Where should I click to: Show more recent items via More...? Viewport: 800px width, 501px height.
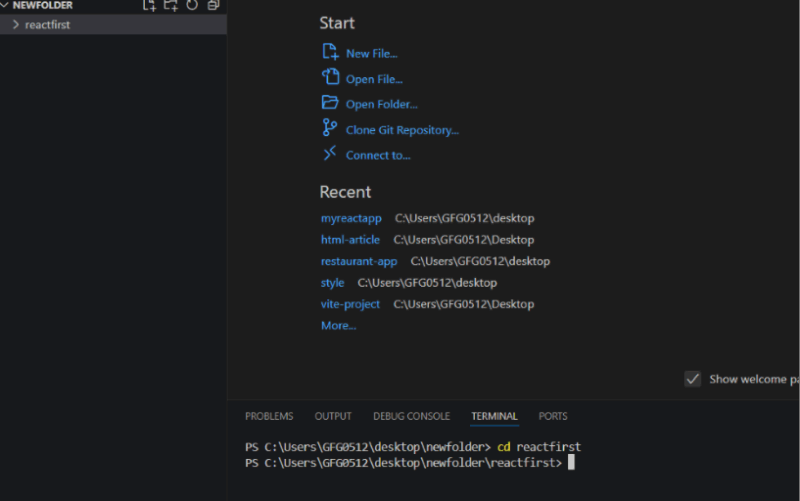pos(338,325)
